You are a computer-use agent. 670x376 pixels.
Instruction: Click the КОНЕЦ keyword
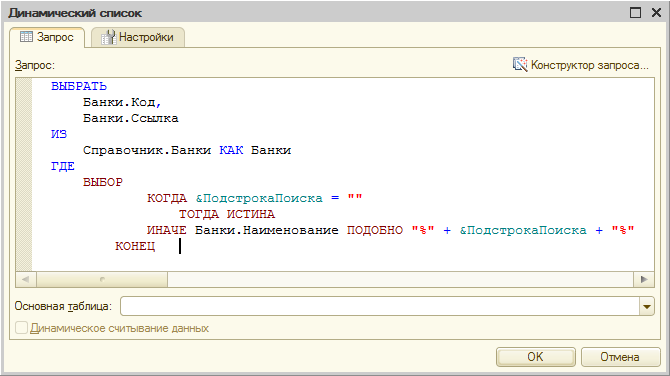(x=135, y=246)
